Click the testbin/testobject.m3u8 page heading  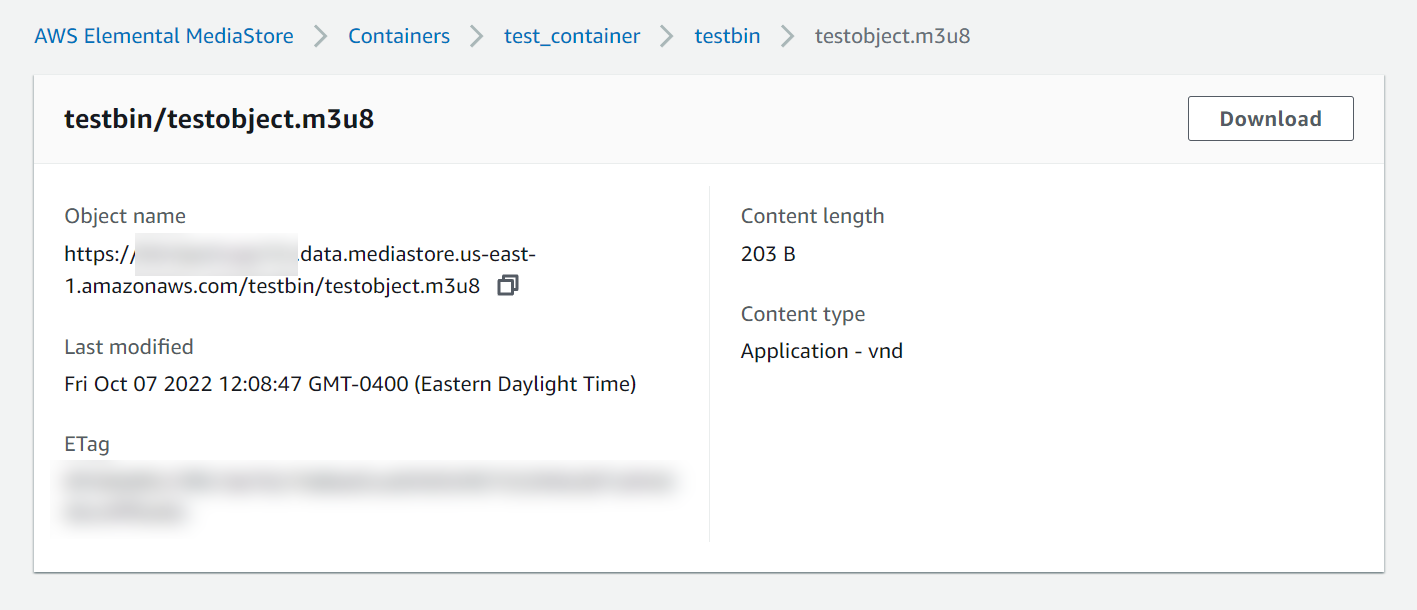point(219,119)
